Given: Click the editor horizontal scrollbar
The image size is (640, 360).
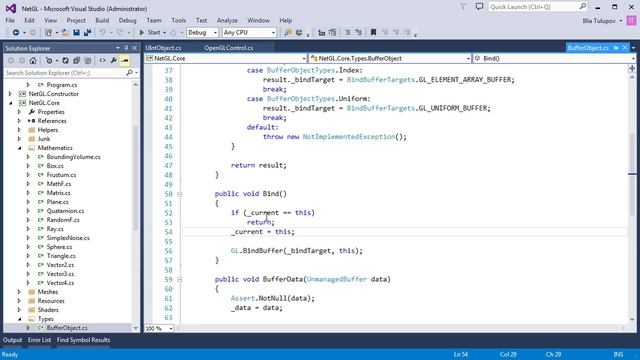Looking at the screenshot, I should coord(401,328).
